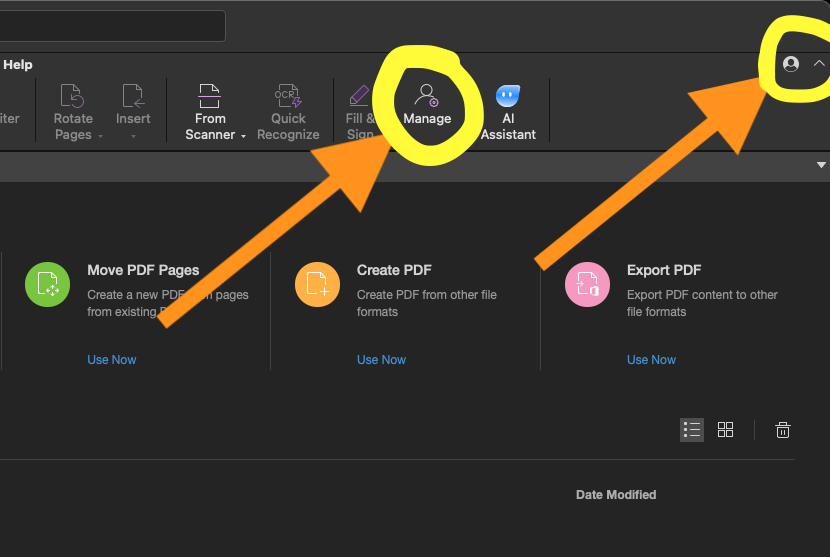Screen dimensions: 830x557
Task: Switch to grid thumbnail view
Action: coord(726,430)
